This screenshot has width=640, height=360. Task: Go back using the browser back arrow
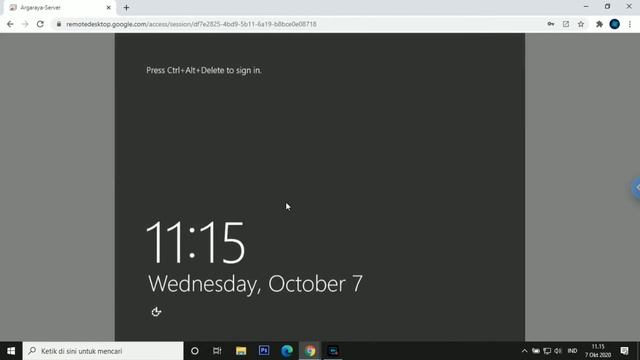10,24
